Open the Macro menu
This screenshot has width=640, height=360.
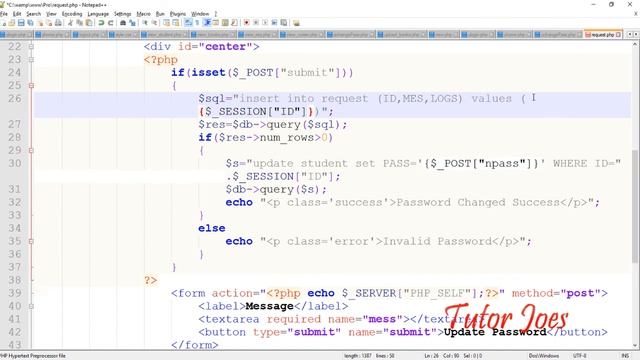[x=143, y=14]
